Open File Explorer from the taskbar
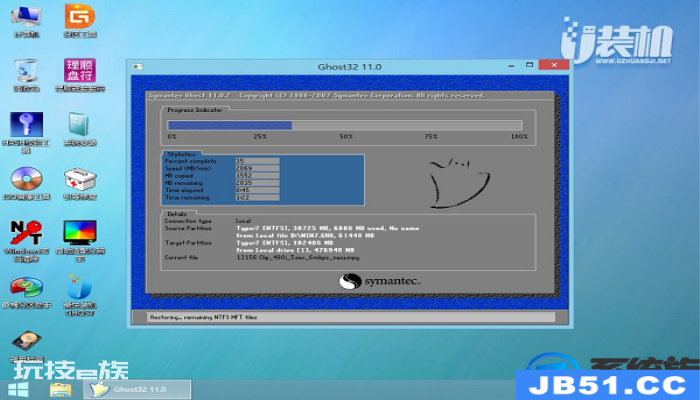Screen dimensions: 700x400 tap(60, 390)
